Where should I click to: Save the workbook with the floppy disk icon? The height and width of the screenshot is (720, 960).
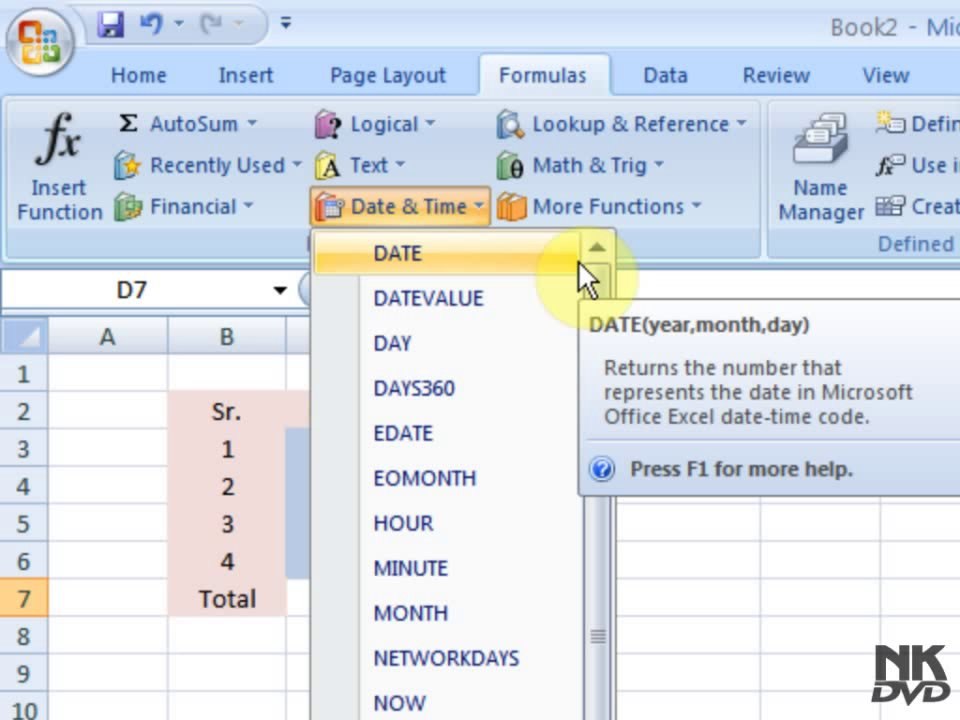pos(111,24)
